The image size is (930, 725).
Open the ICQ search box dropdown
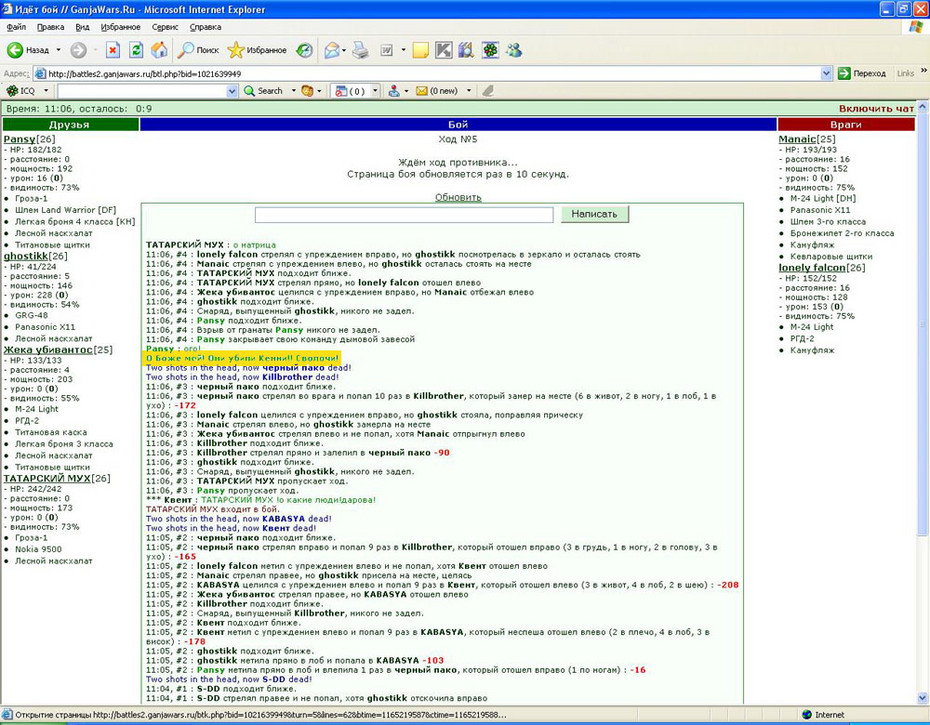click(x=232, y=91)
